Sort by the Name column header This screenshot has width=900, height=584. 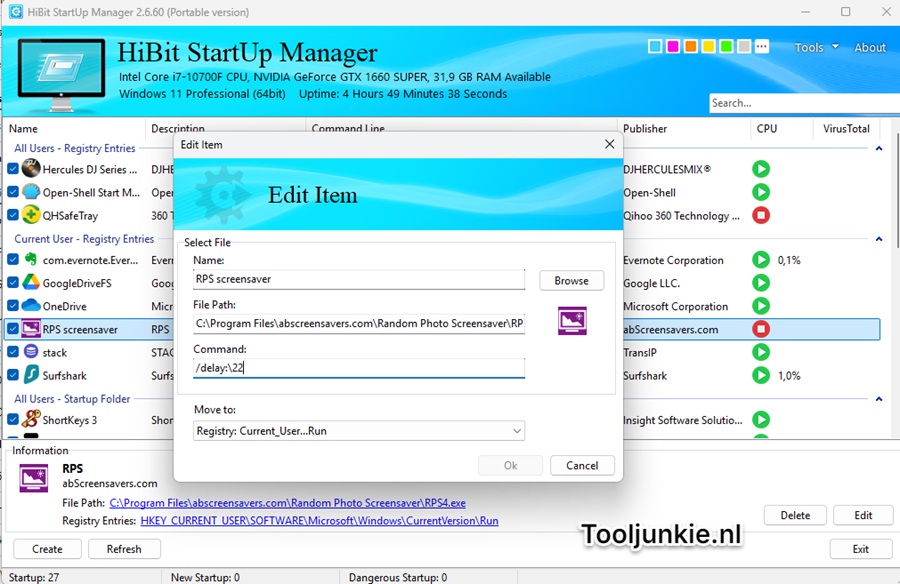tap(75, 129)
